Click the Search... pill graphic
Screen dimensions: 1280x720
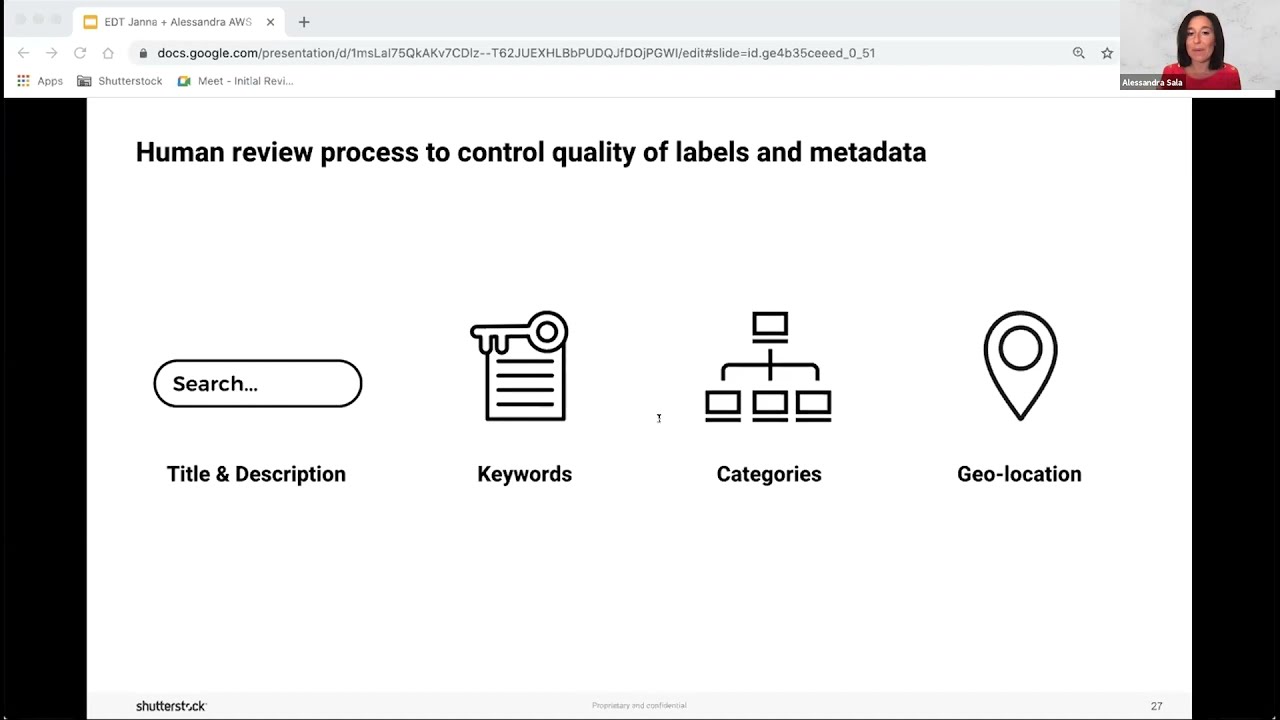pyautogui.click(x=258, y=384)
